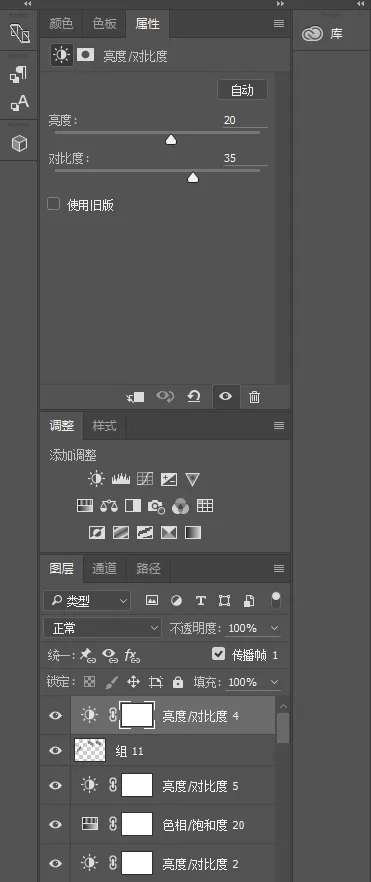
Task: Switch to the 通道 tab
Action: click(x=105, y=568)
